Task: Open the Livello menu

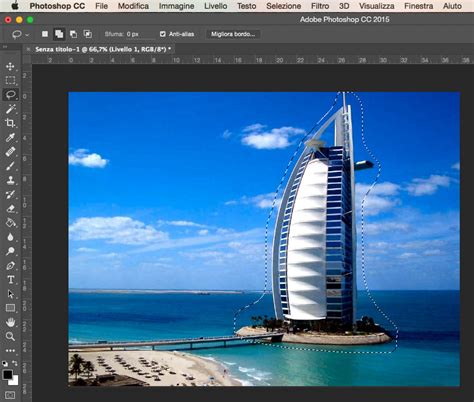Action: 216,6
